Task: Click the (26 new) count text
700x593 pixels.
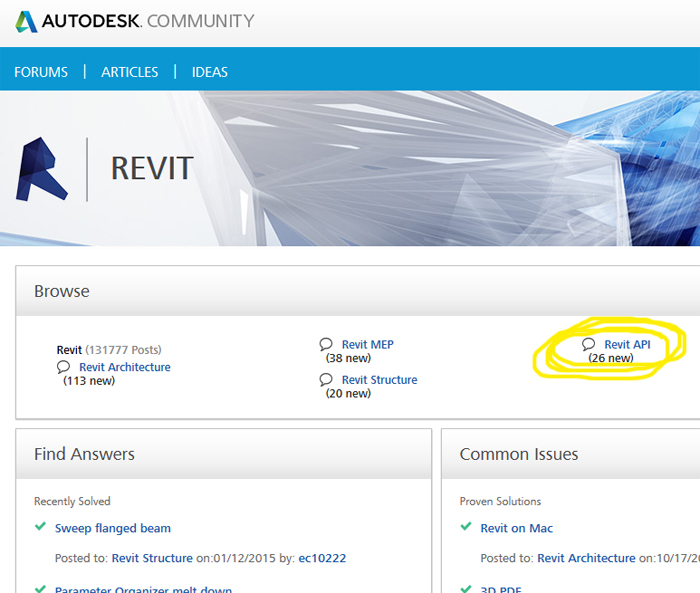Action: 611,358
